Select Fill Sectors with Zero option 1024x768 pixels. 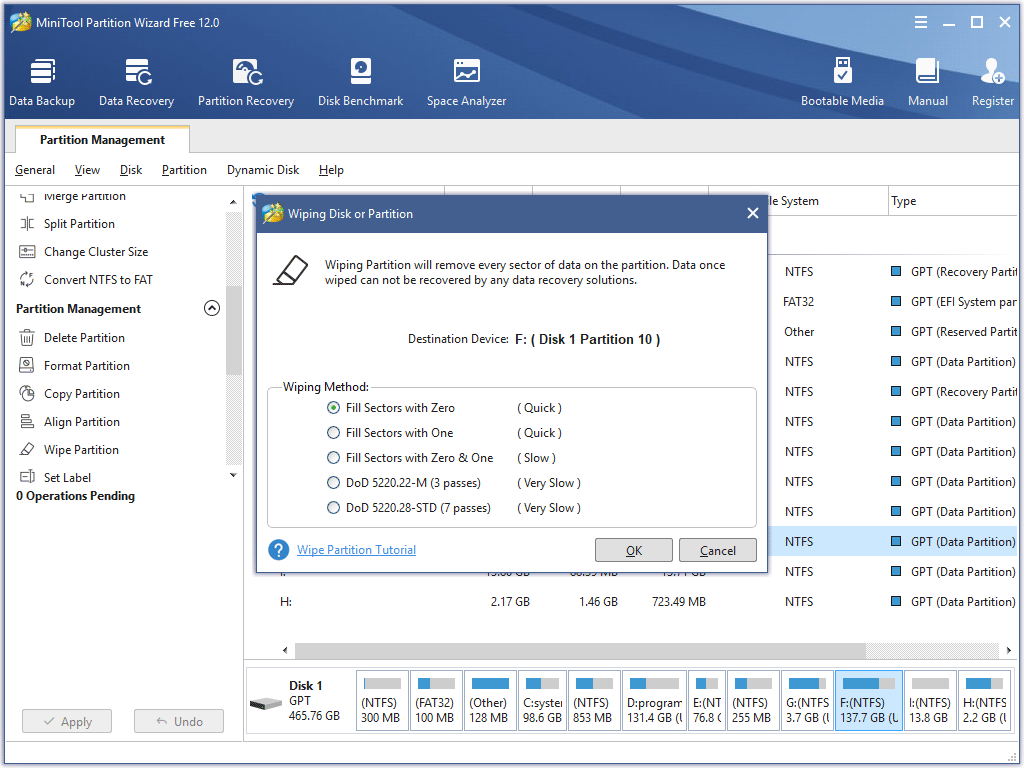click(333, 408)
